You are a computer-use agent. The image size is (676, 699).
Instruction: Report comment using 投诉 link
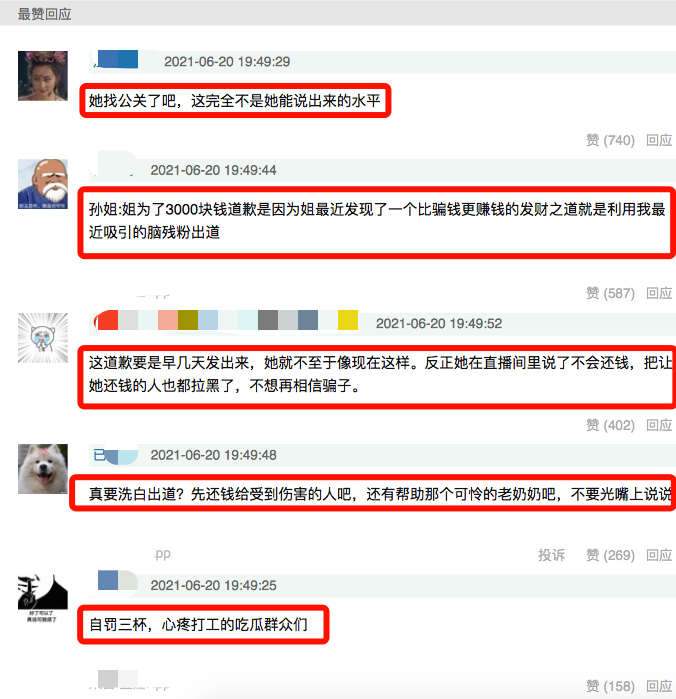[551, 555]
